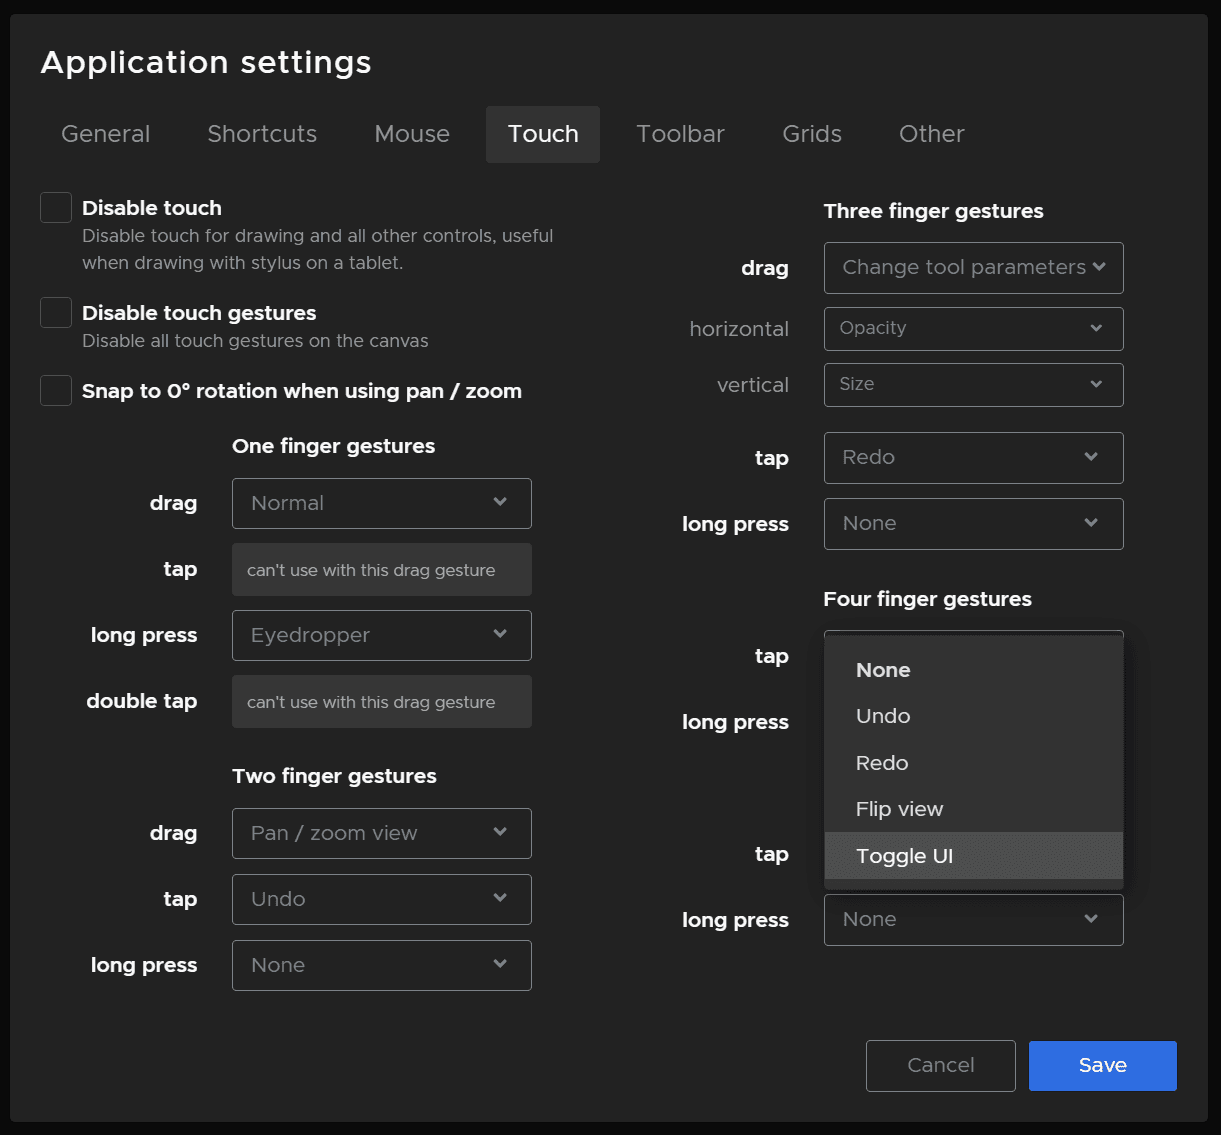The image size is (1221, 1135).
Task: Switch to the Shortcuts tab
Action: [262, 134]
